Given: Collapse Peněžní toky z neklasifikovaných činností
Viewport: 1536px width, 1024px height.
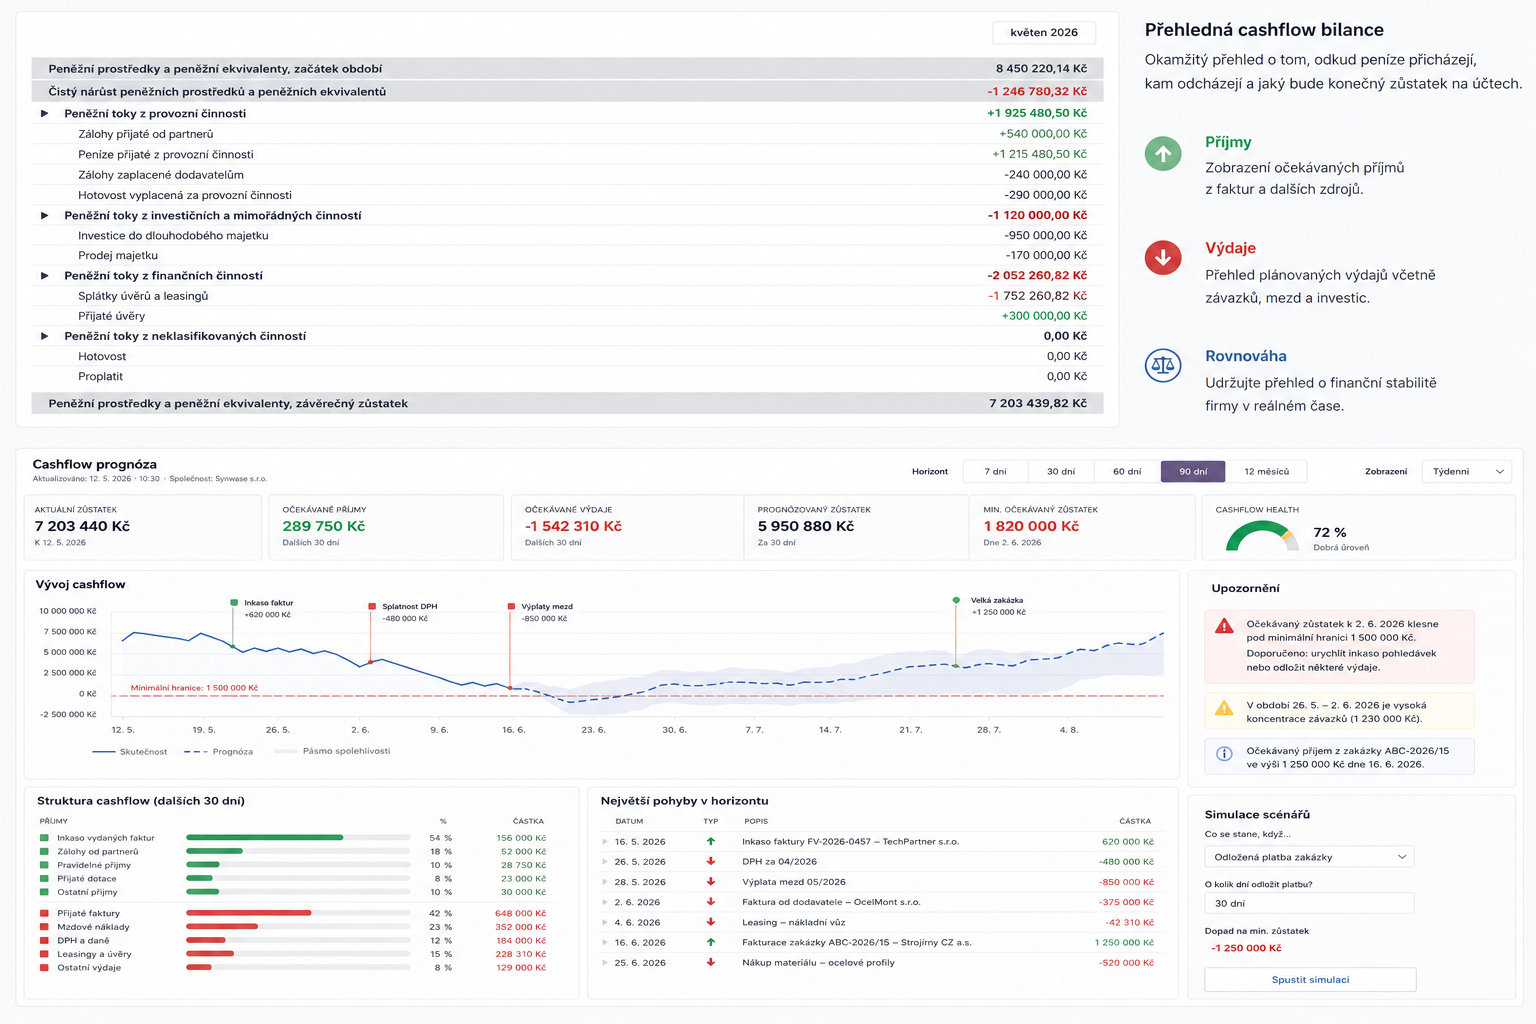Looking at the screenshot, I should click(44, 336).
